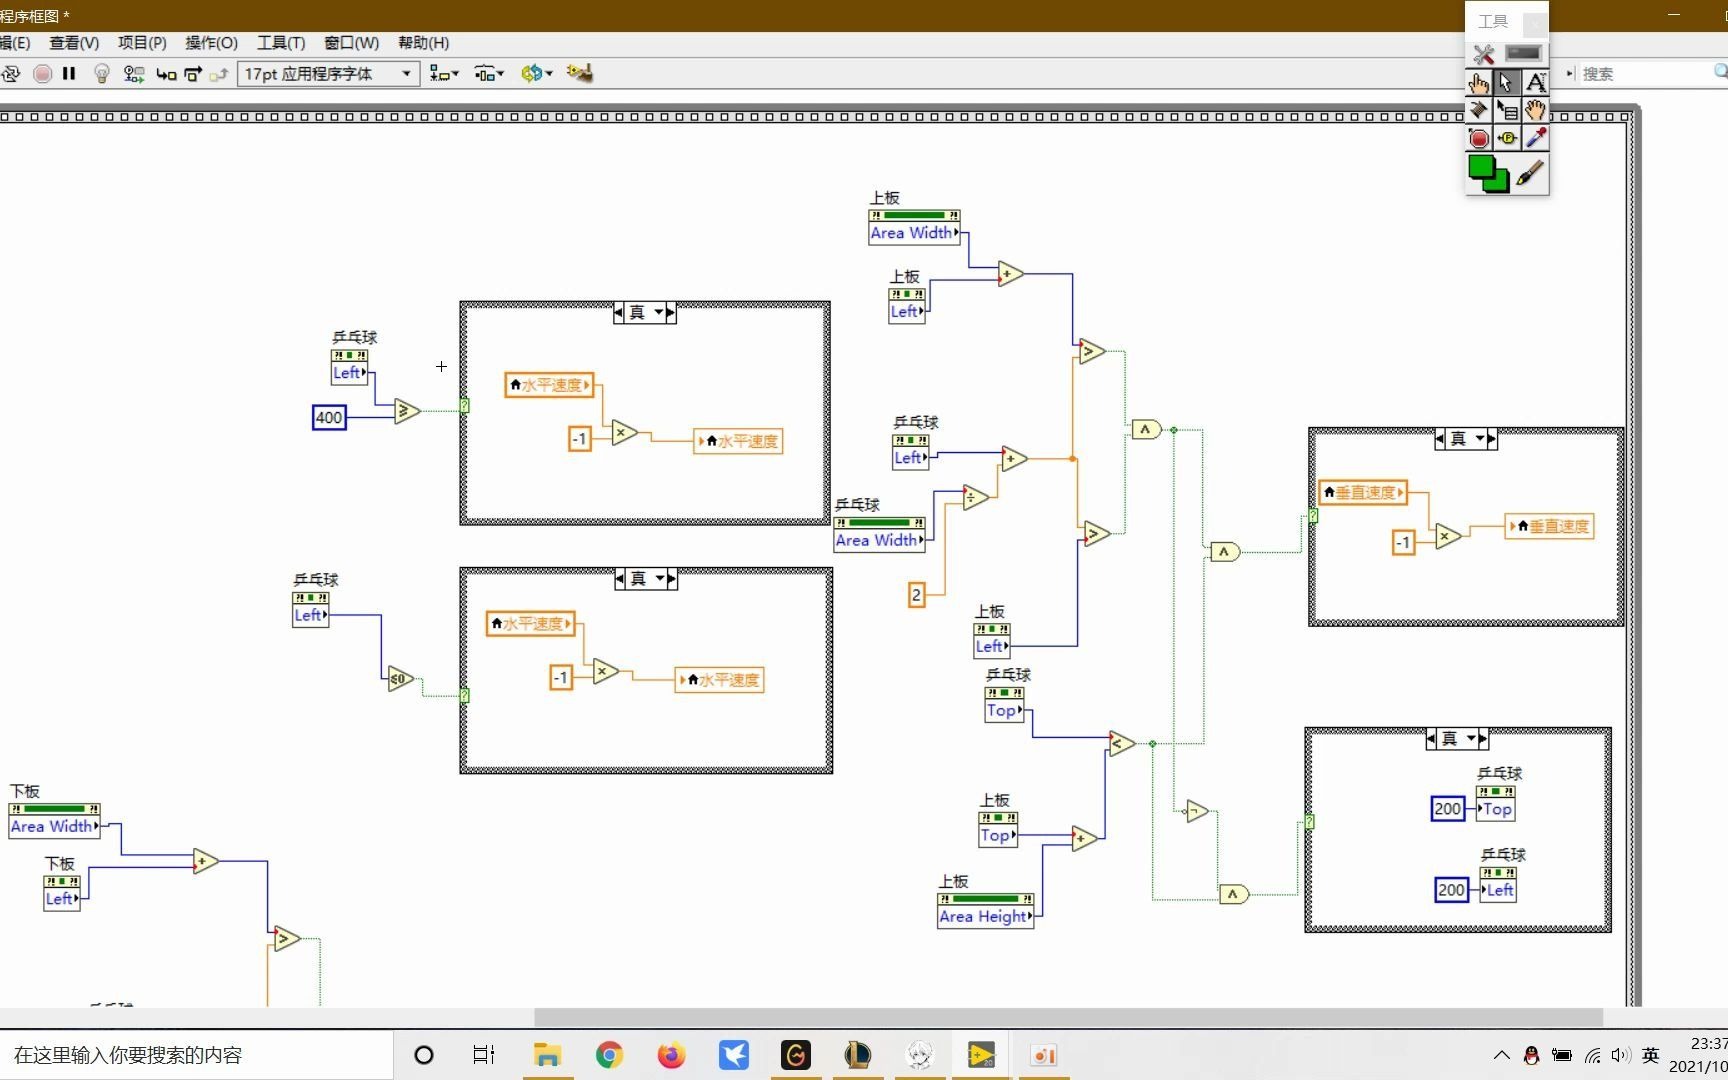
Task: Go to next case of 200 constants structure
Action: tap(1483, 739)
